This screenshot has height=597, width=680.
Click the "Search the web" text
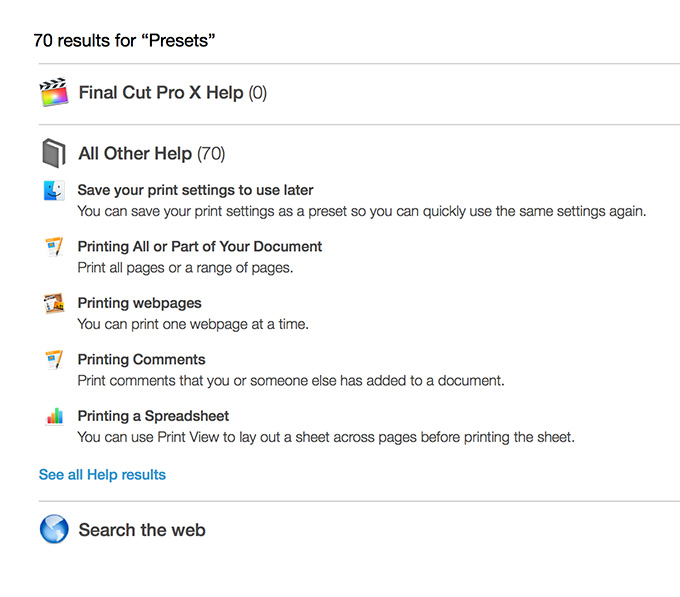coord(142,530)
